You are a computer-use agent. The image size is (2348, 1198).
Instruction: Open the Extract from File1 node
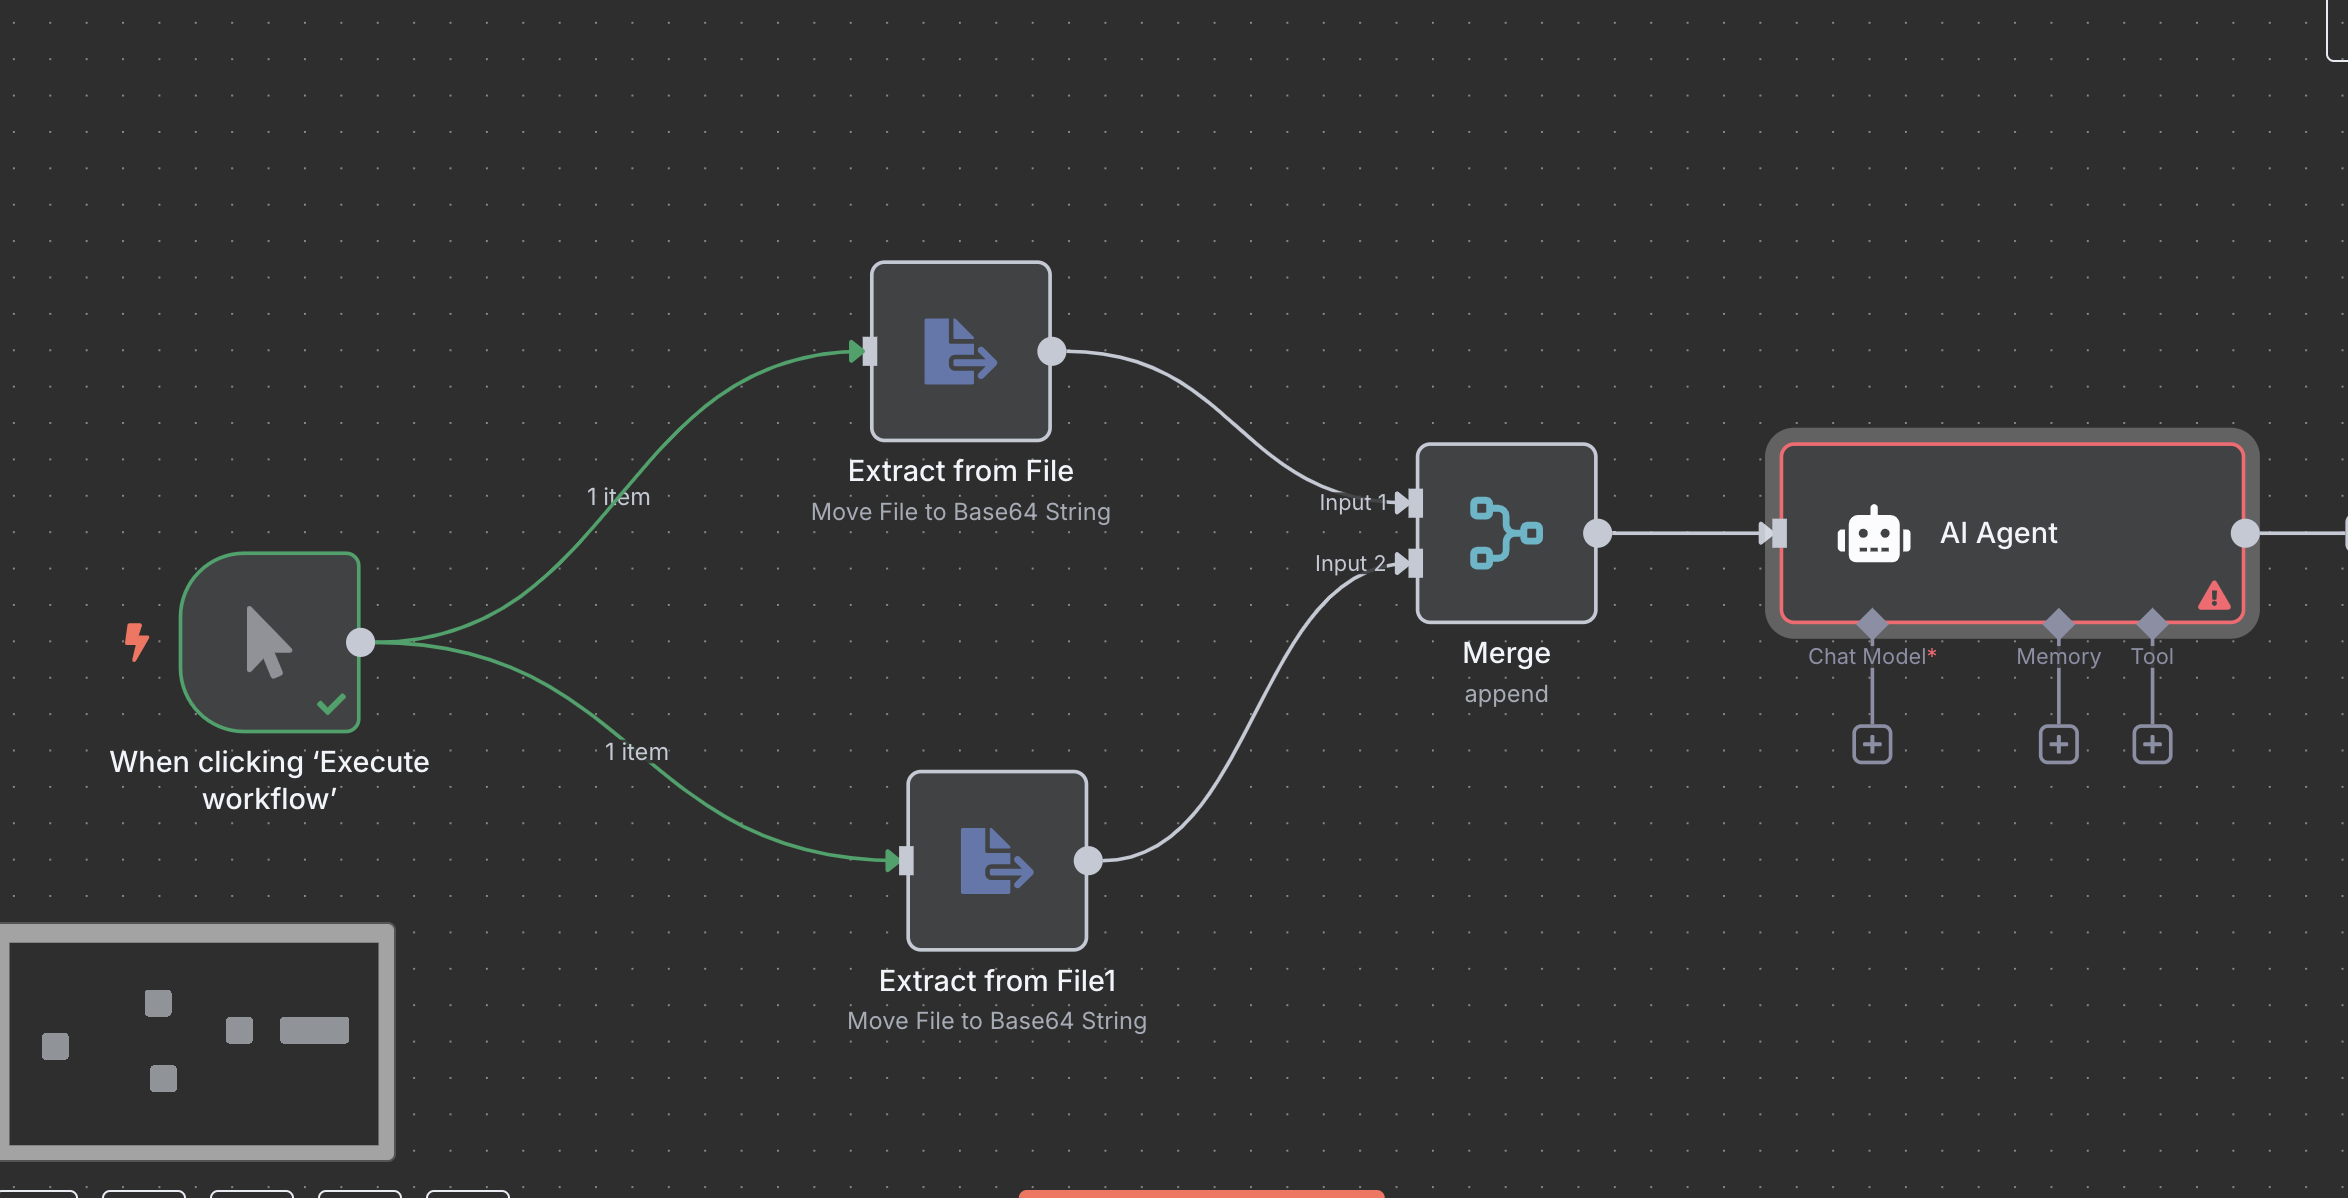pyautogui.click(x=997, y=860)
